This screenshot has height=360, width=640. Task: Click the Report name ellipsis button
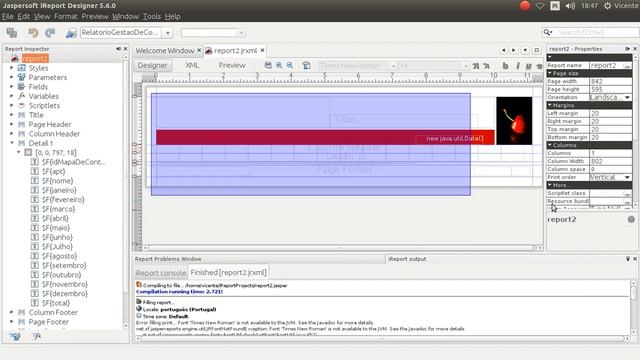coord(627,65)
